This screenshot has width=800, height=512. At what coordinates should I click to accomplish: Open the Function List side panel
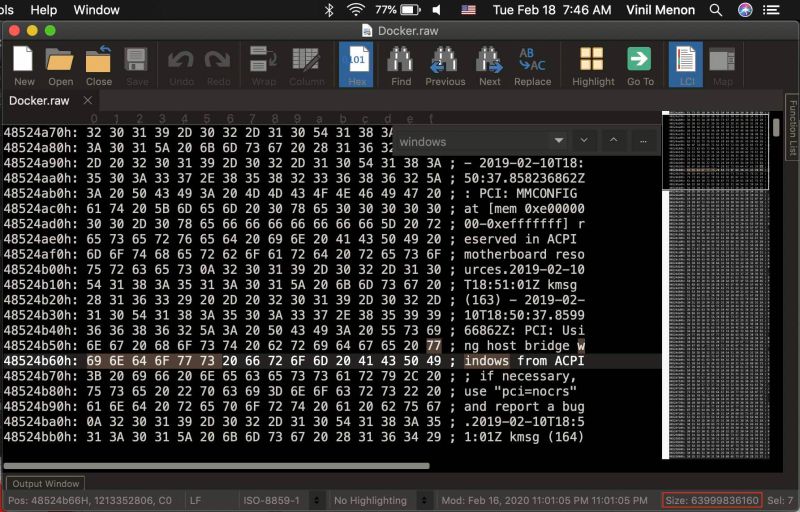pyautogui.click(x=792, y=127)
